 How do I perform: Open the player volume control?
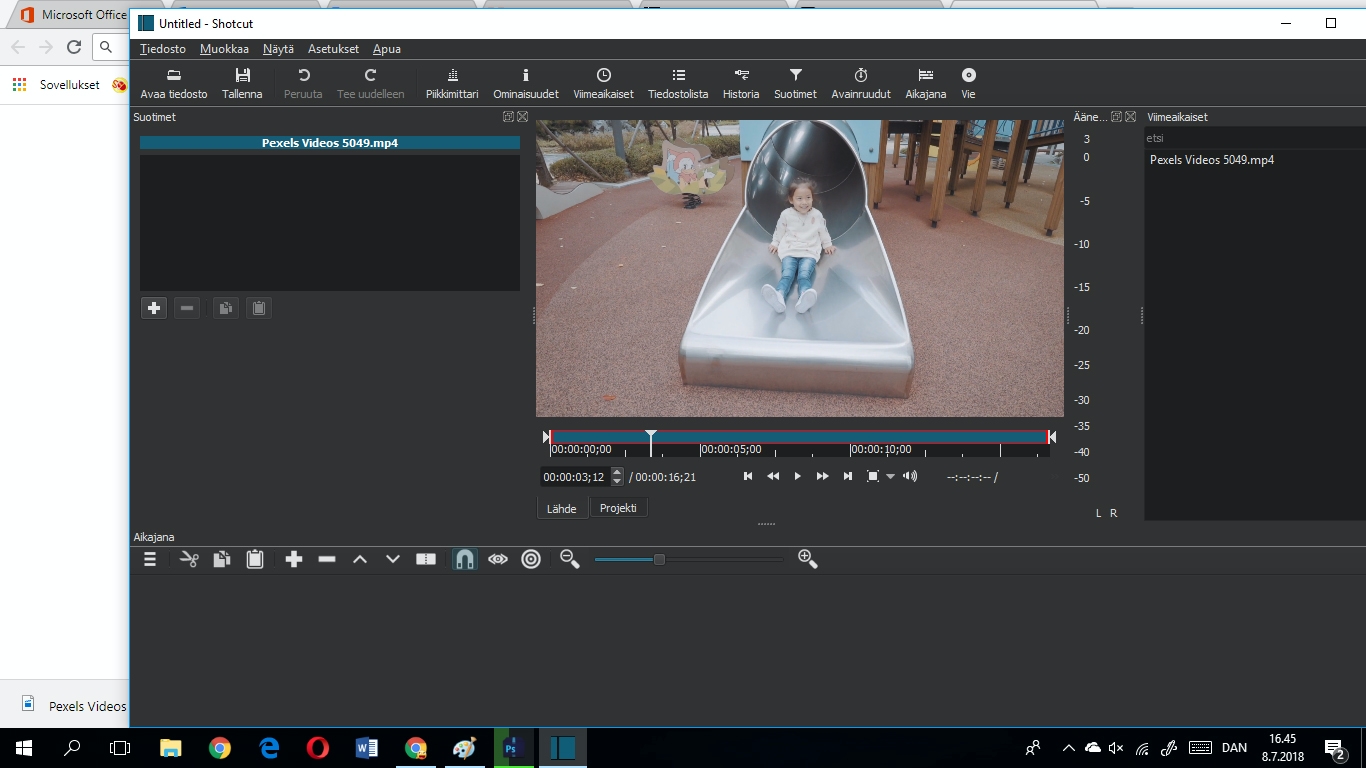pos(910,477)
